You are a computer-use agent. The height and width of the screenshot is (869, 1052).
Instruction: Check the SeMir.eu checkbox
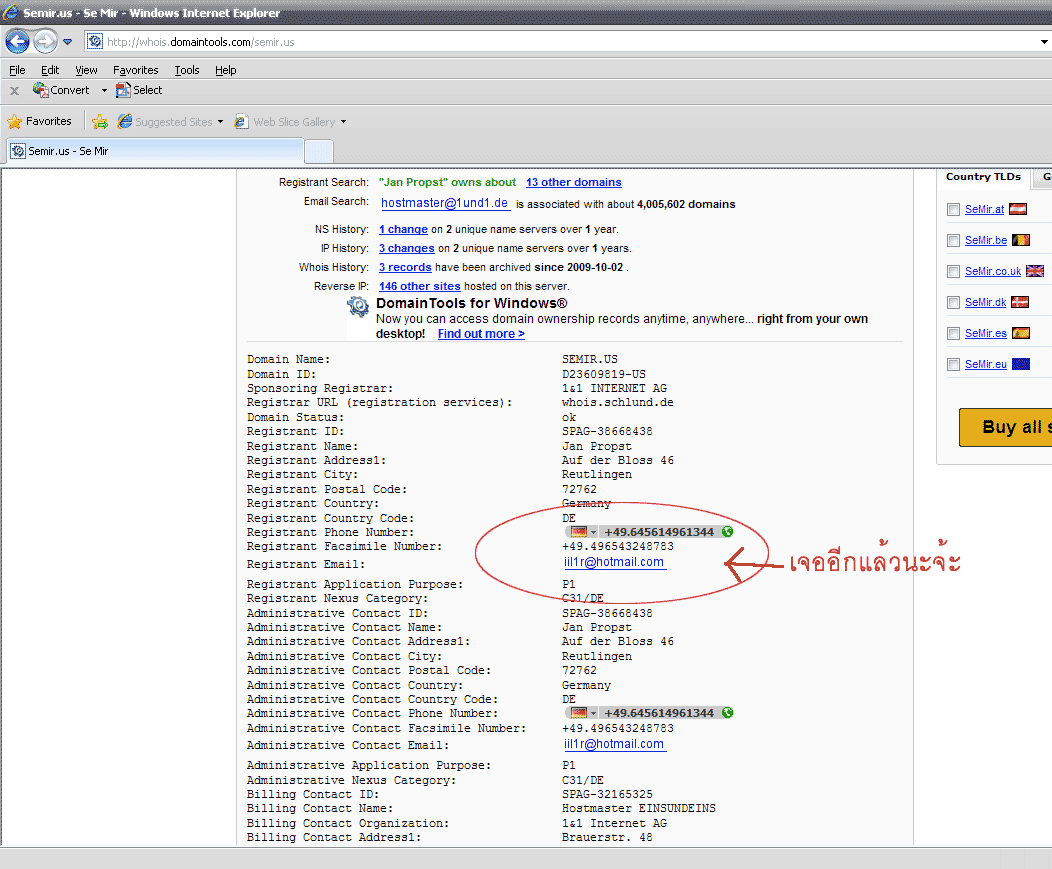[953, 364]
